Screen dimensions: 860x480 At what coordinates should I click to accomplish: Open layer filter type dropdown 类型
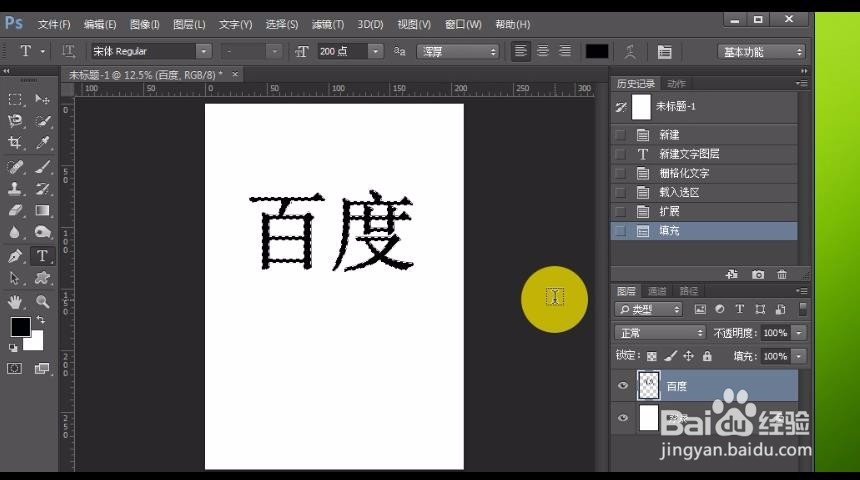click(x=648, y=309)
